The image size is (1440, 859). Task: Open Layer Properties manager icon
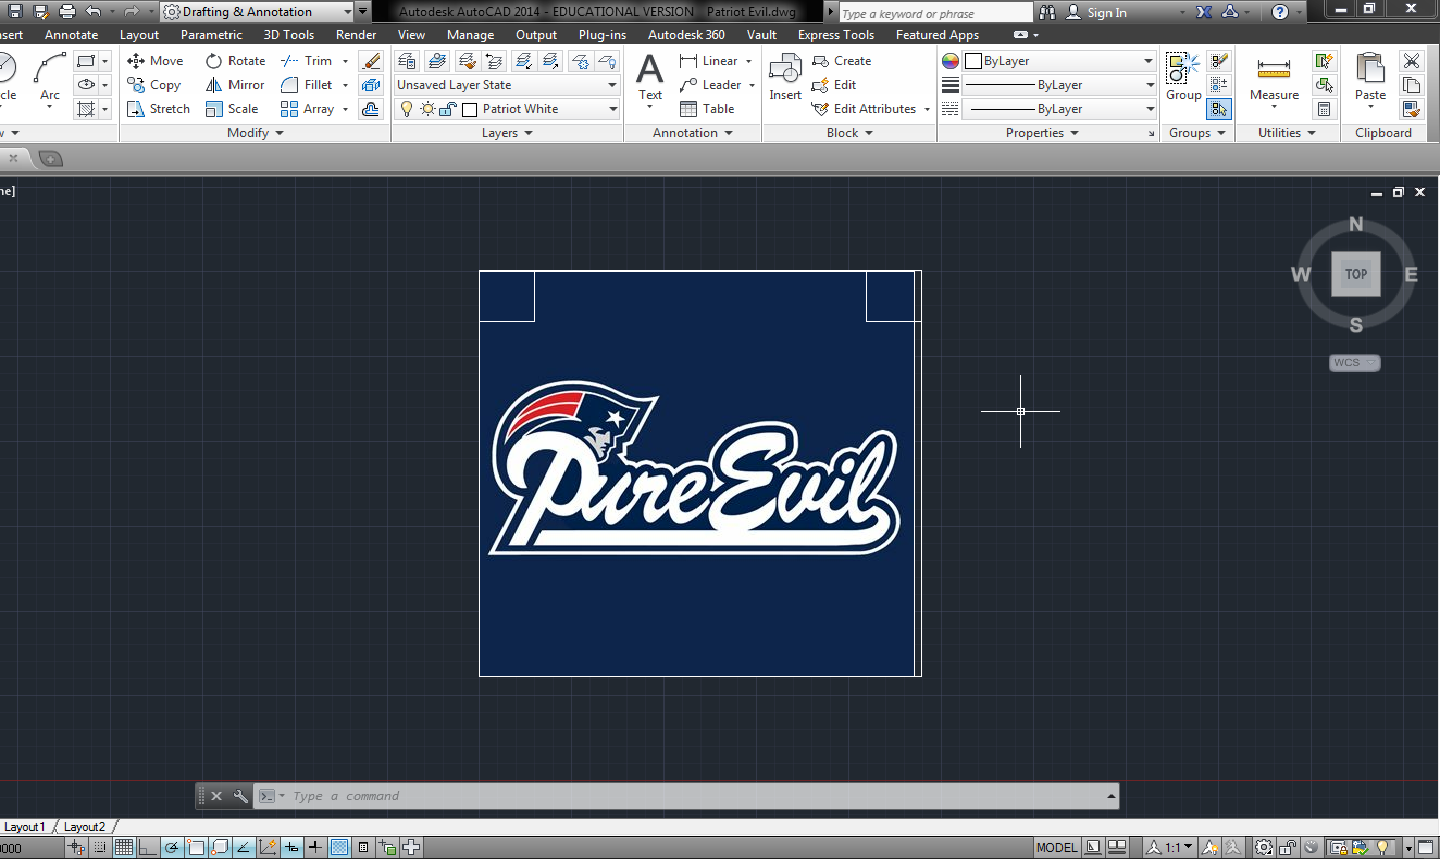pyautogui.click(x=407, y=61)
